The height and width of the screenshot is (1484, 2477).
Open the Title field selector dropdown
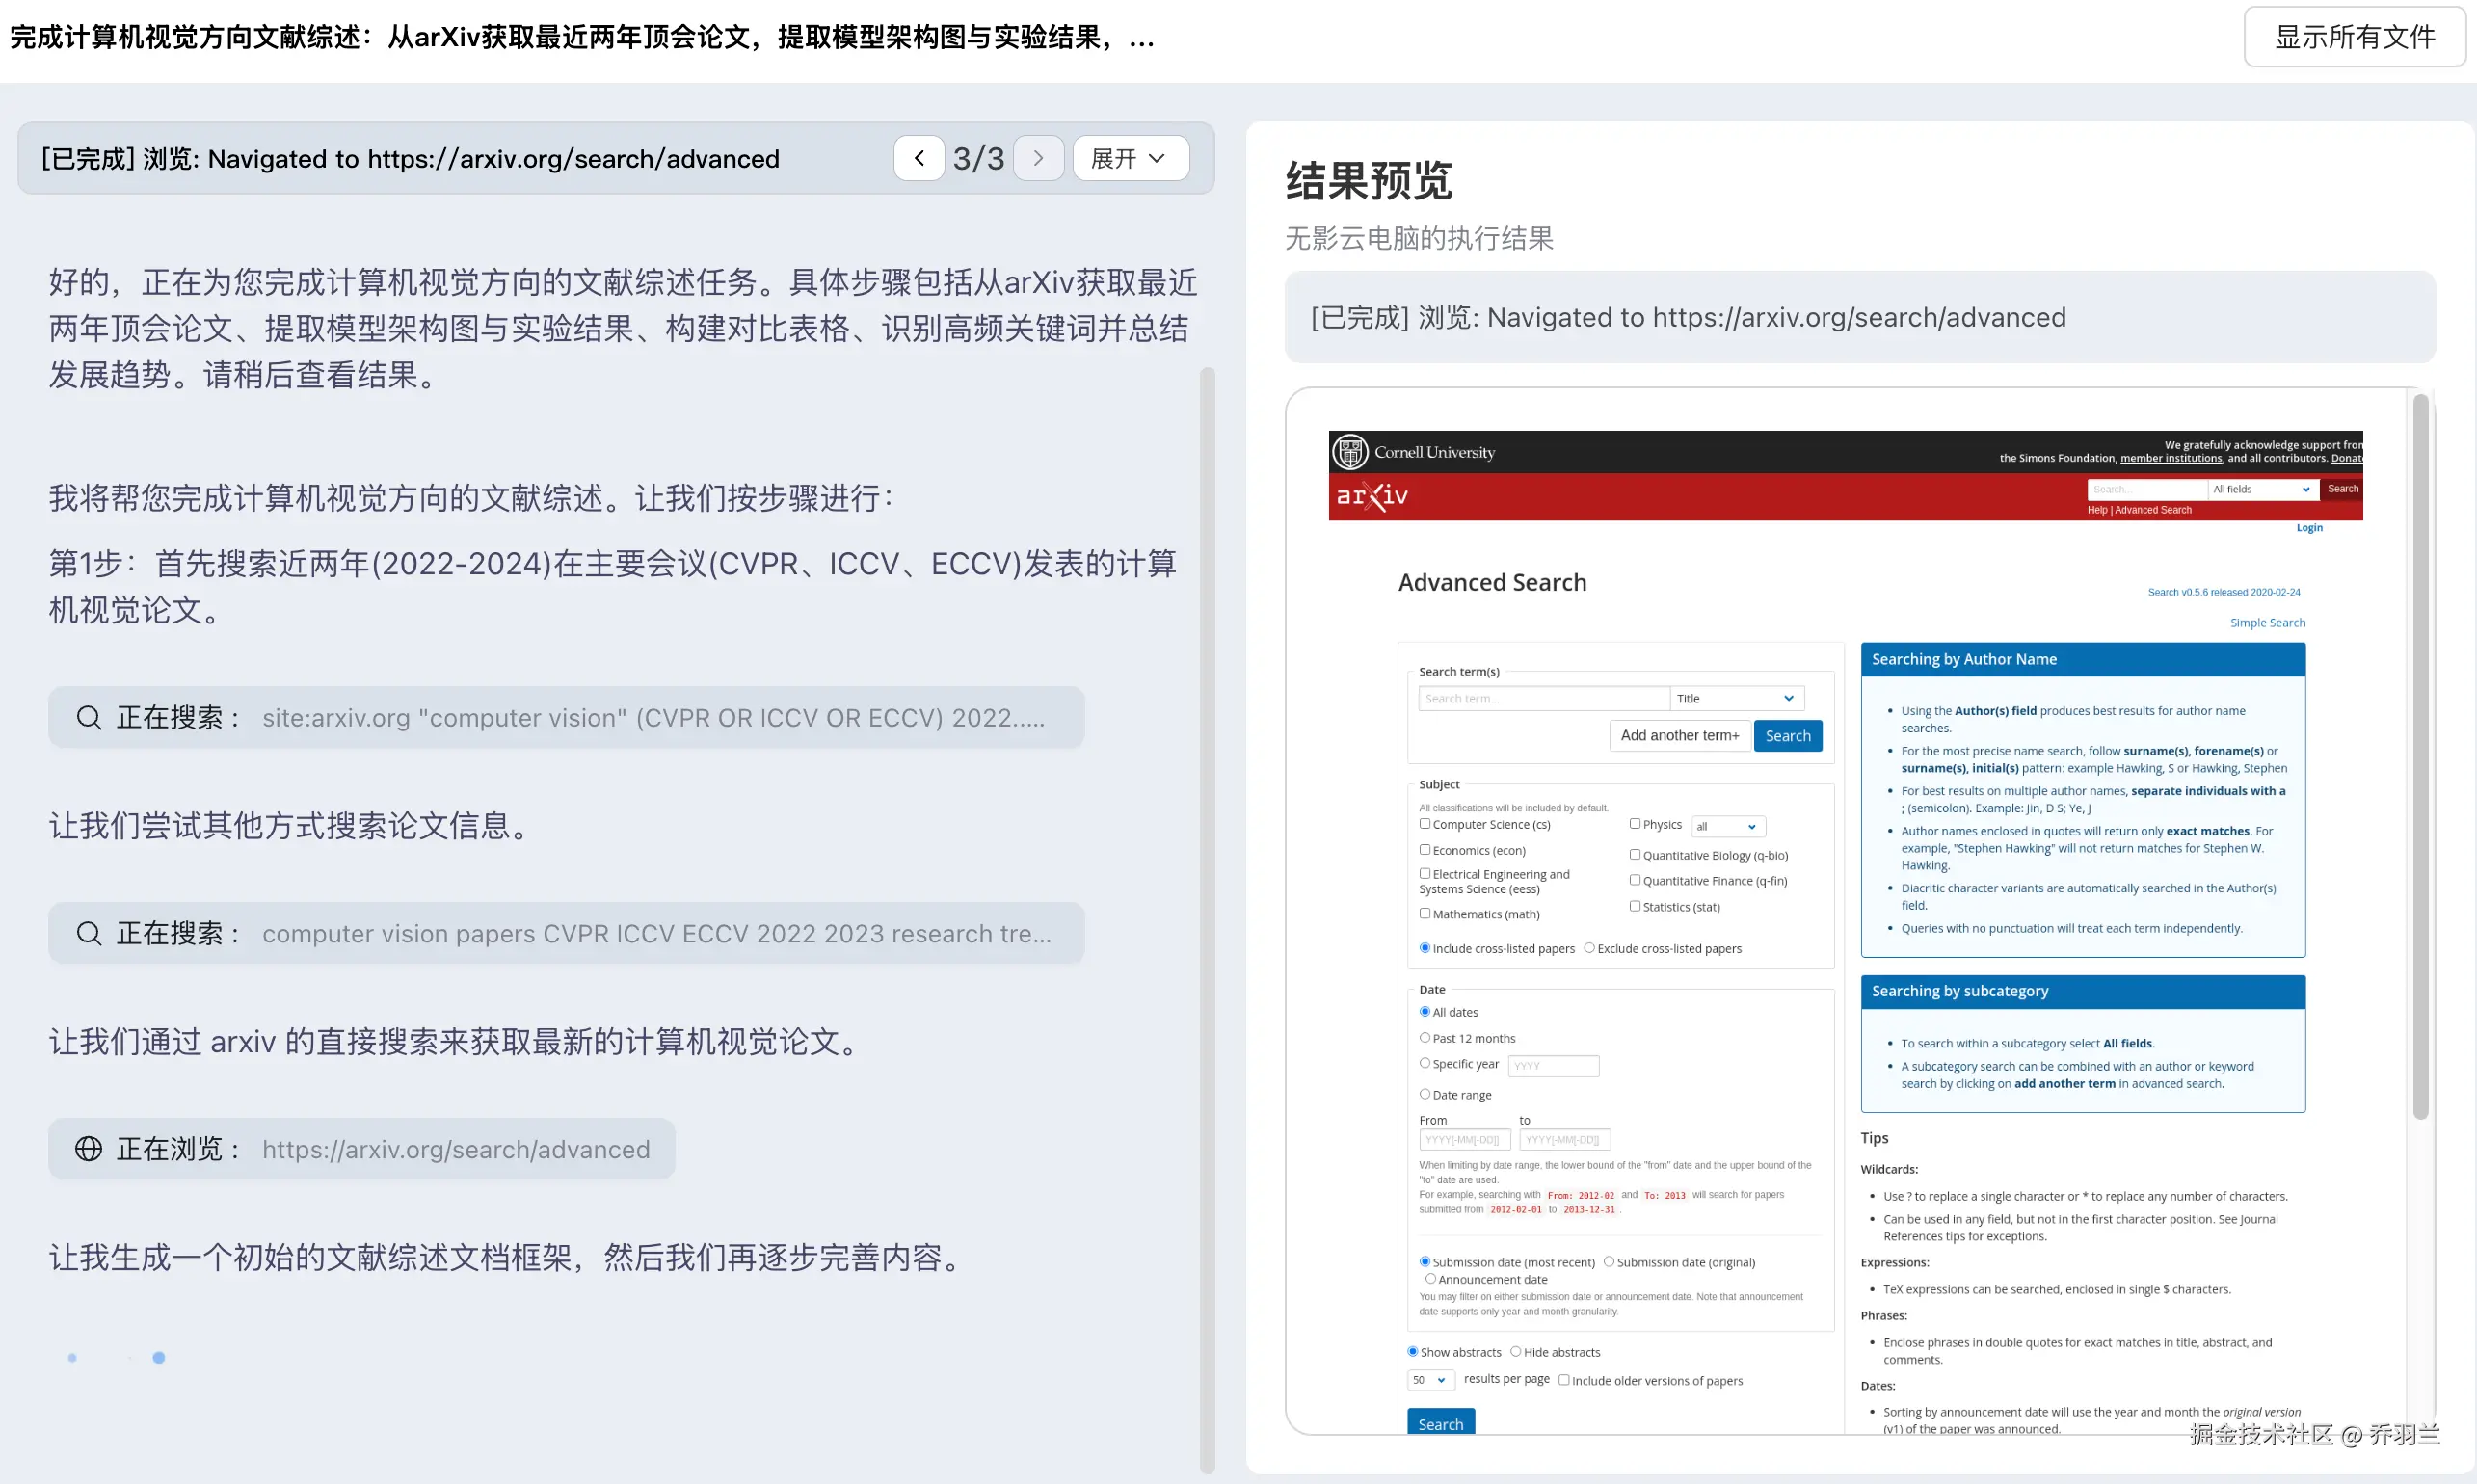coord(1736,698)
